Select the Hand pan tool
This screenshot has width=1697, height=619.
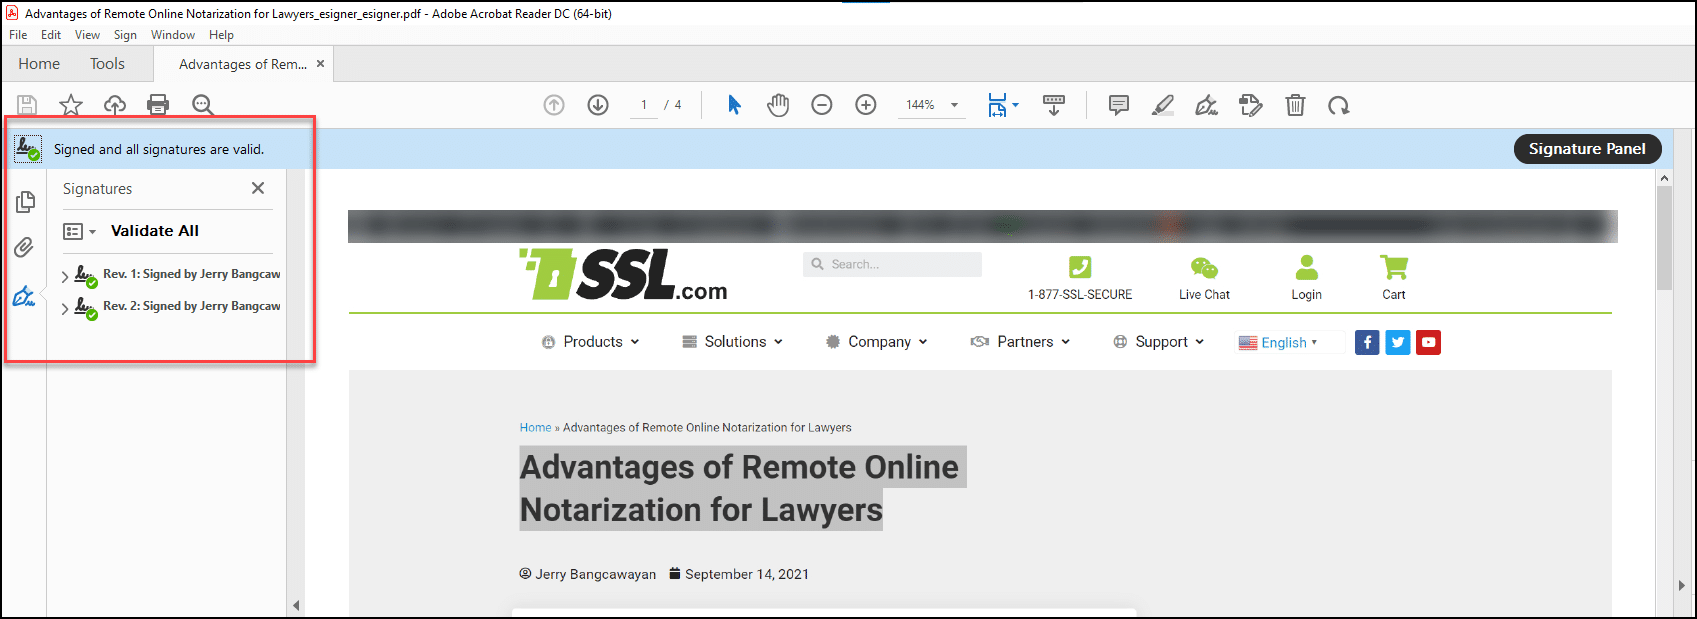point(778,105)
